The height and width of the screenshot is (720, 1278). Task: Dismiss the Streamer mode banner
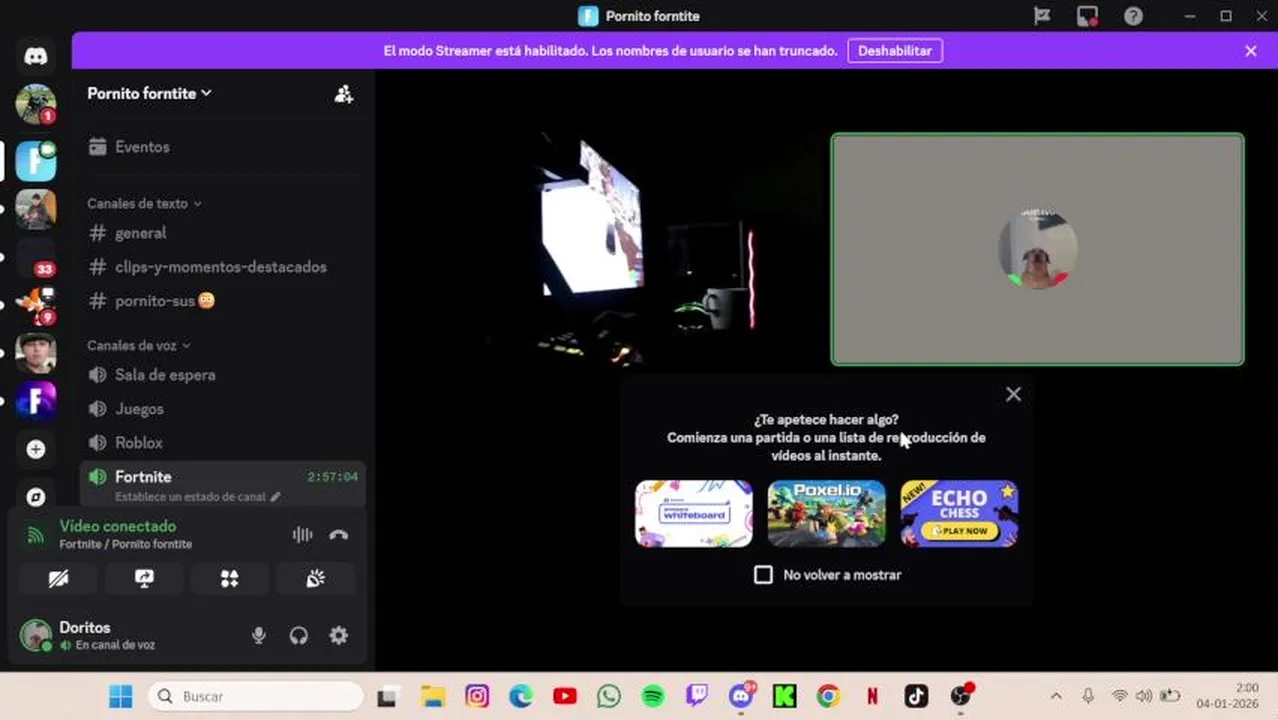[1250, 51]
